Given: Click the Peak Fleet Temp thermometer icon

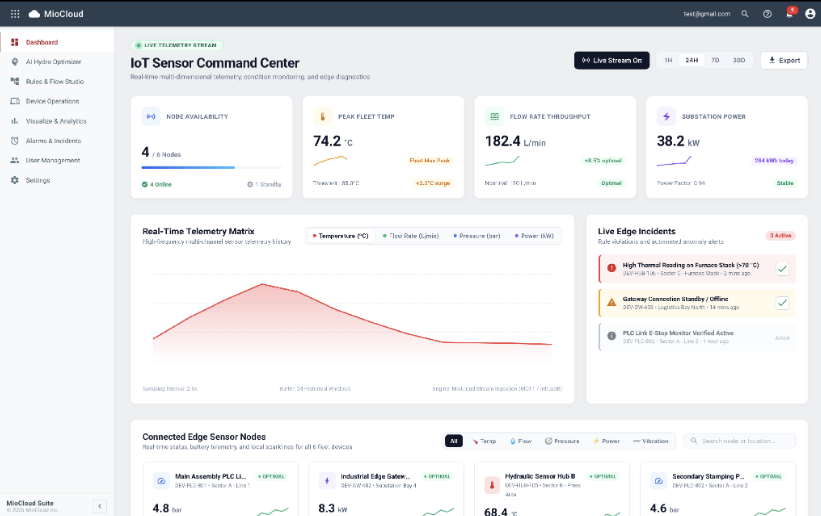Looking at the screenshot, I should point(323,116).
